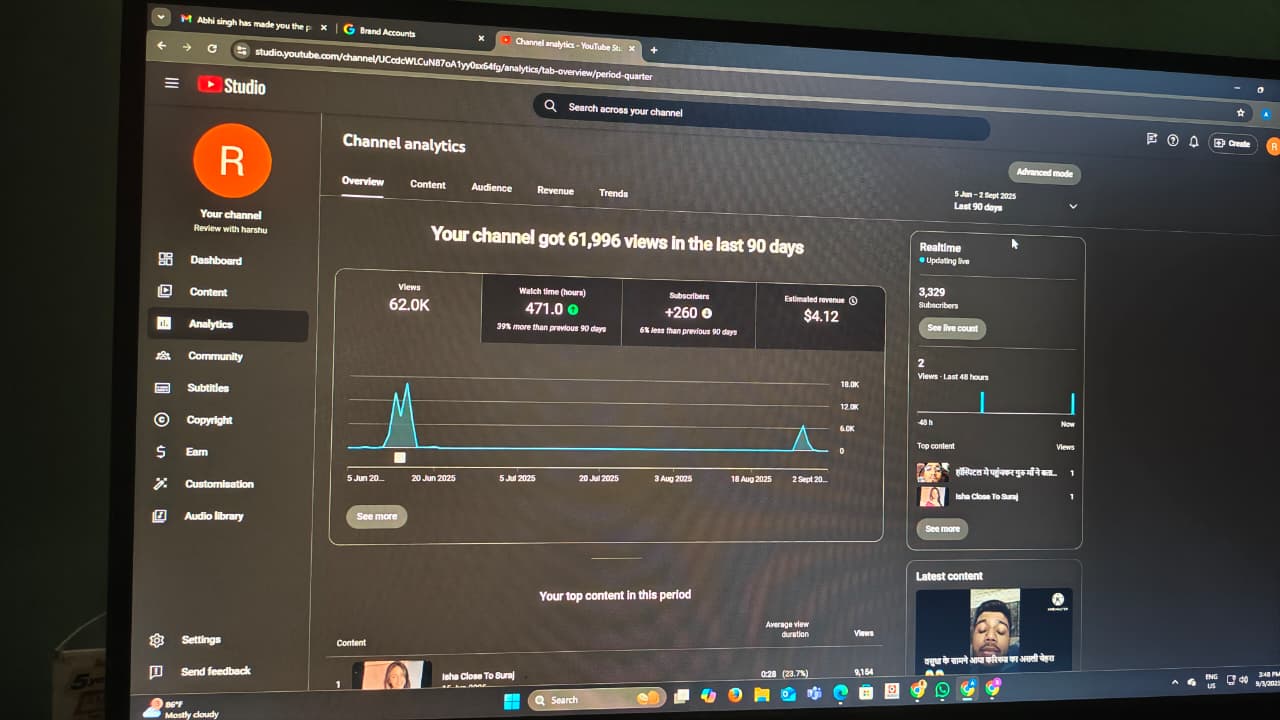Click the Advanced mode button
This screenshot has width=1280, height=720.
coord(1044,173)
